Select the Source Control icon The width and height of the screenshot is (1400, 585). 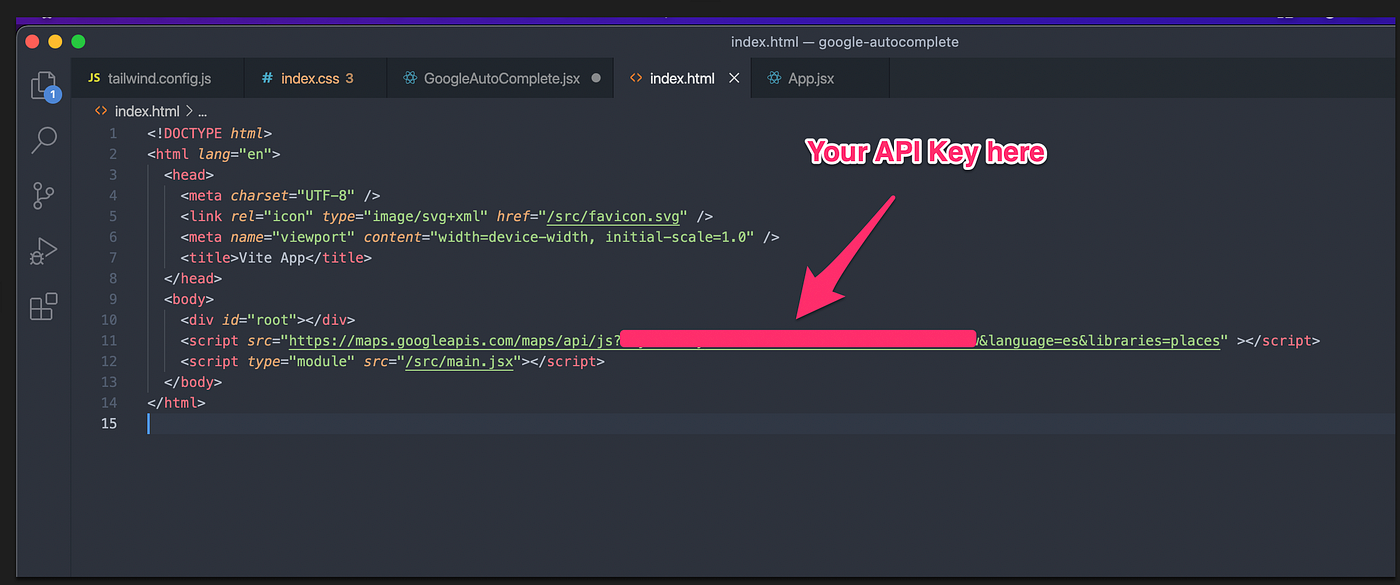pyautogui.click(x=43, y=196)
